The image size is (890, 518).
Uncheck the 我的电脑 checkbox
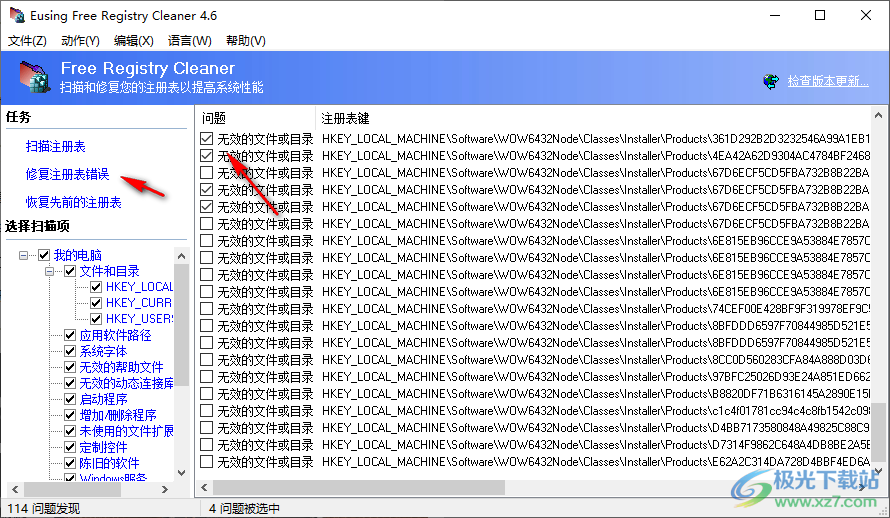[44, 255]
